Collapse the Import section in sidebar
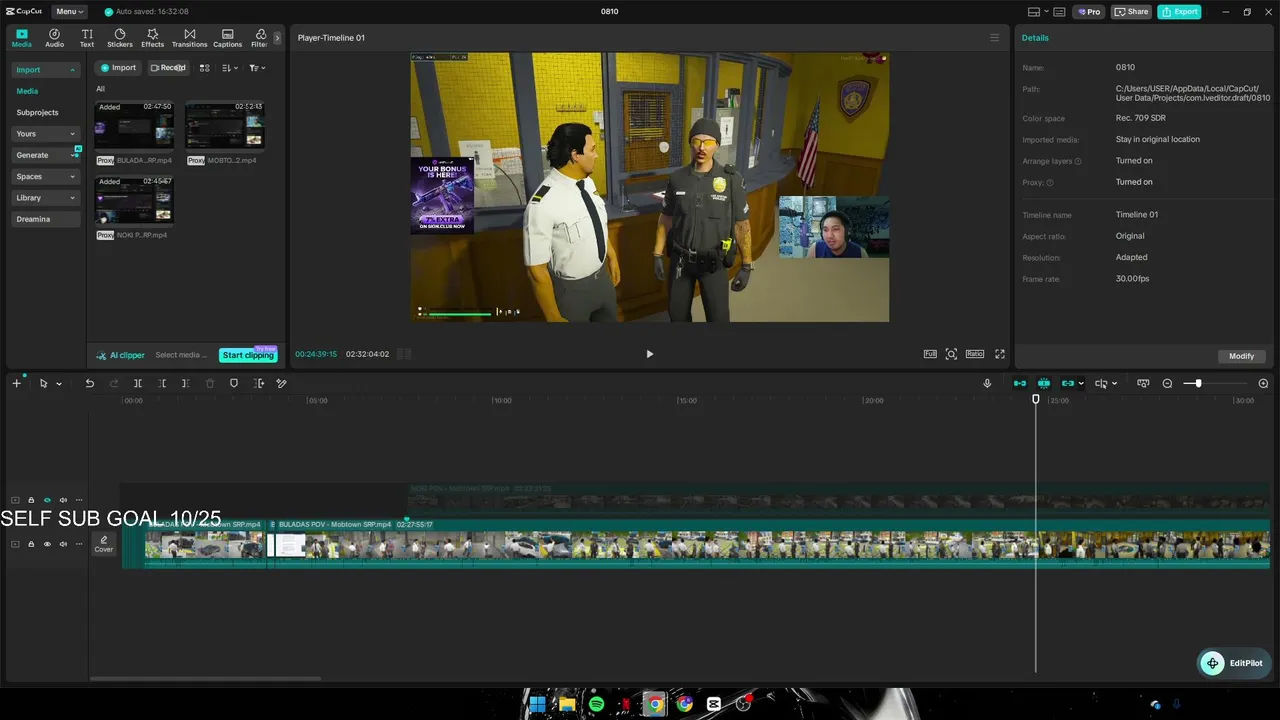 click(45, 70)
